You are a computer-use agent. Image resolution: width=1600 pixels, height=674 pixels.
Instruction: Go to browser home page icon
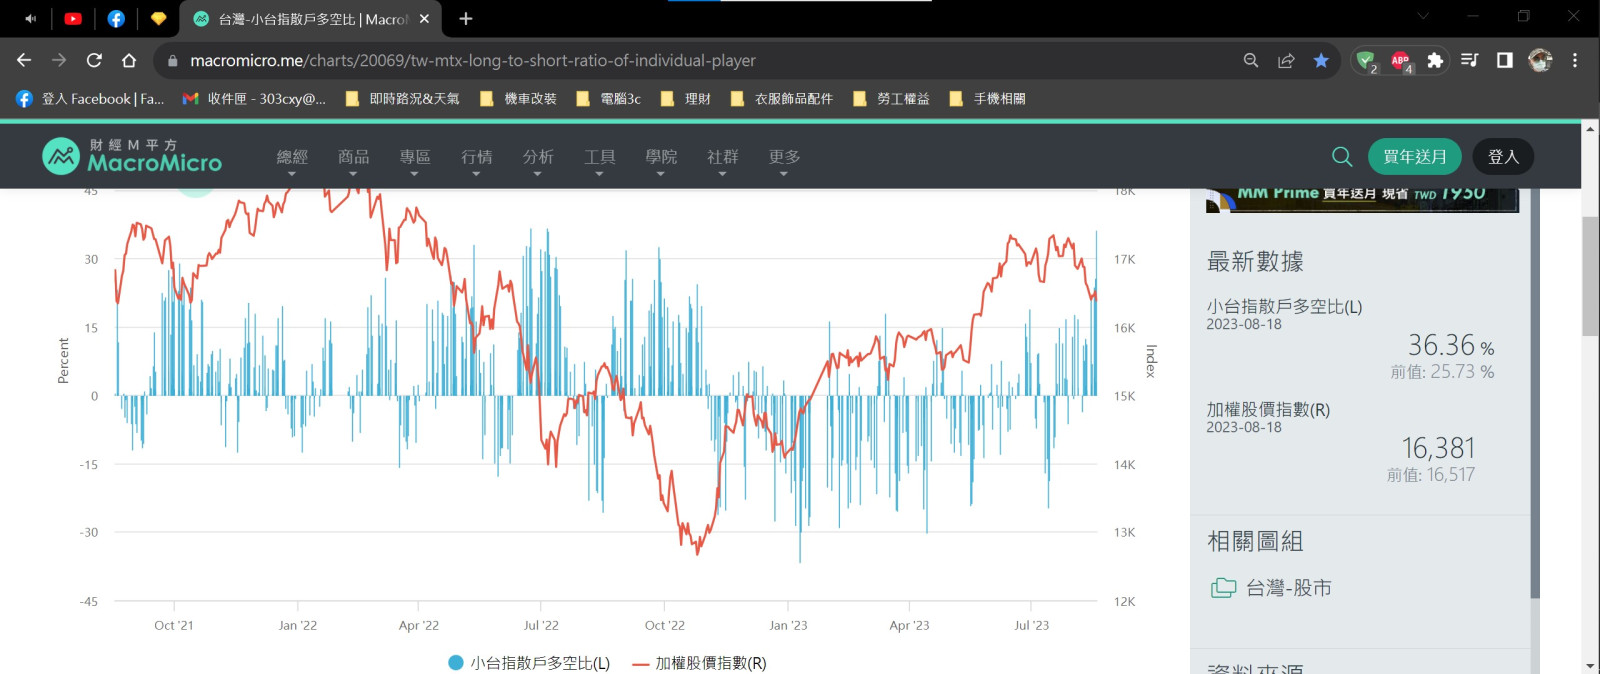tap(129, 61)
